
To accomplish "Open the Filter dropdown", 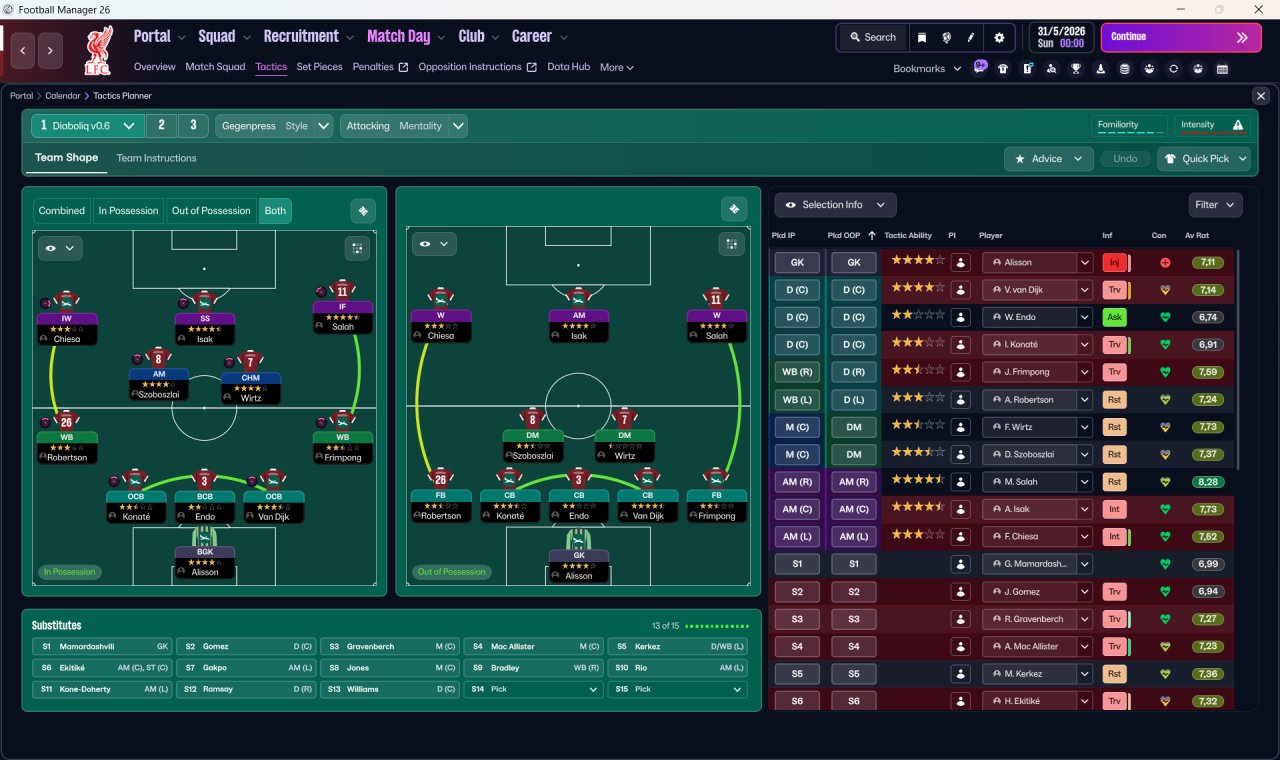I will tap(1215, 205).
